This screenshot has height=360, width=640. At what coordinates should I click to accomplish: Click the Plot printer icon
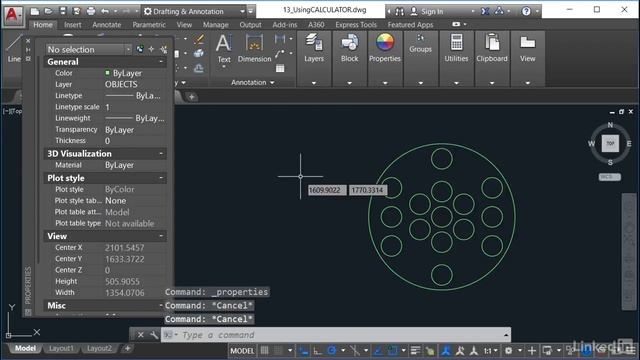coord(91,11)
